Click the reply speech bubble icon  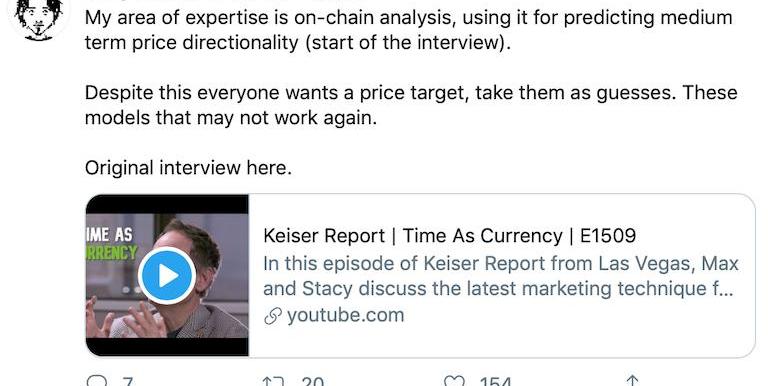click(x=96, y=381)
